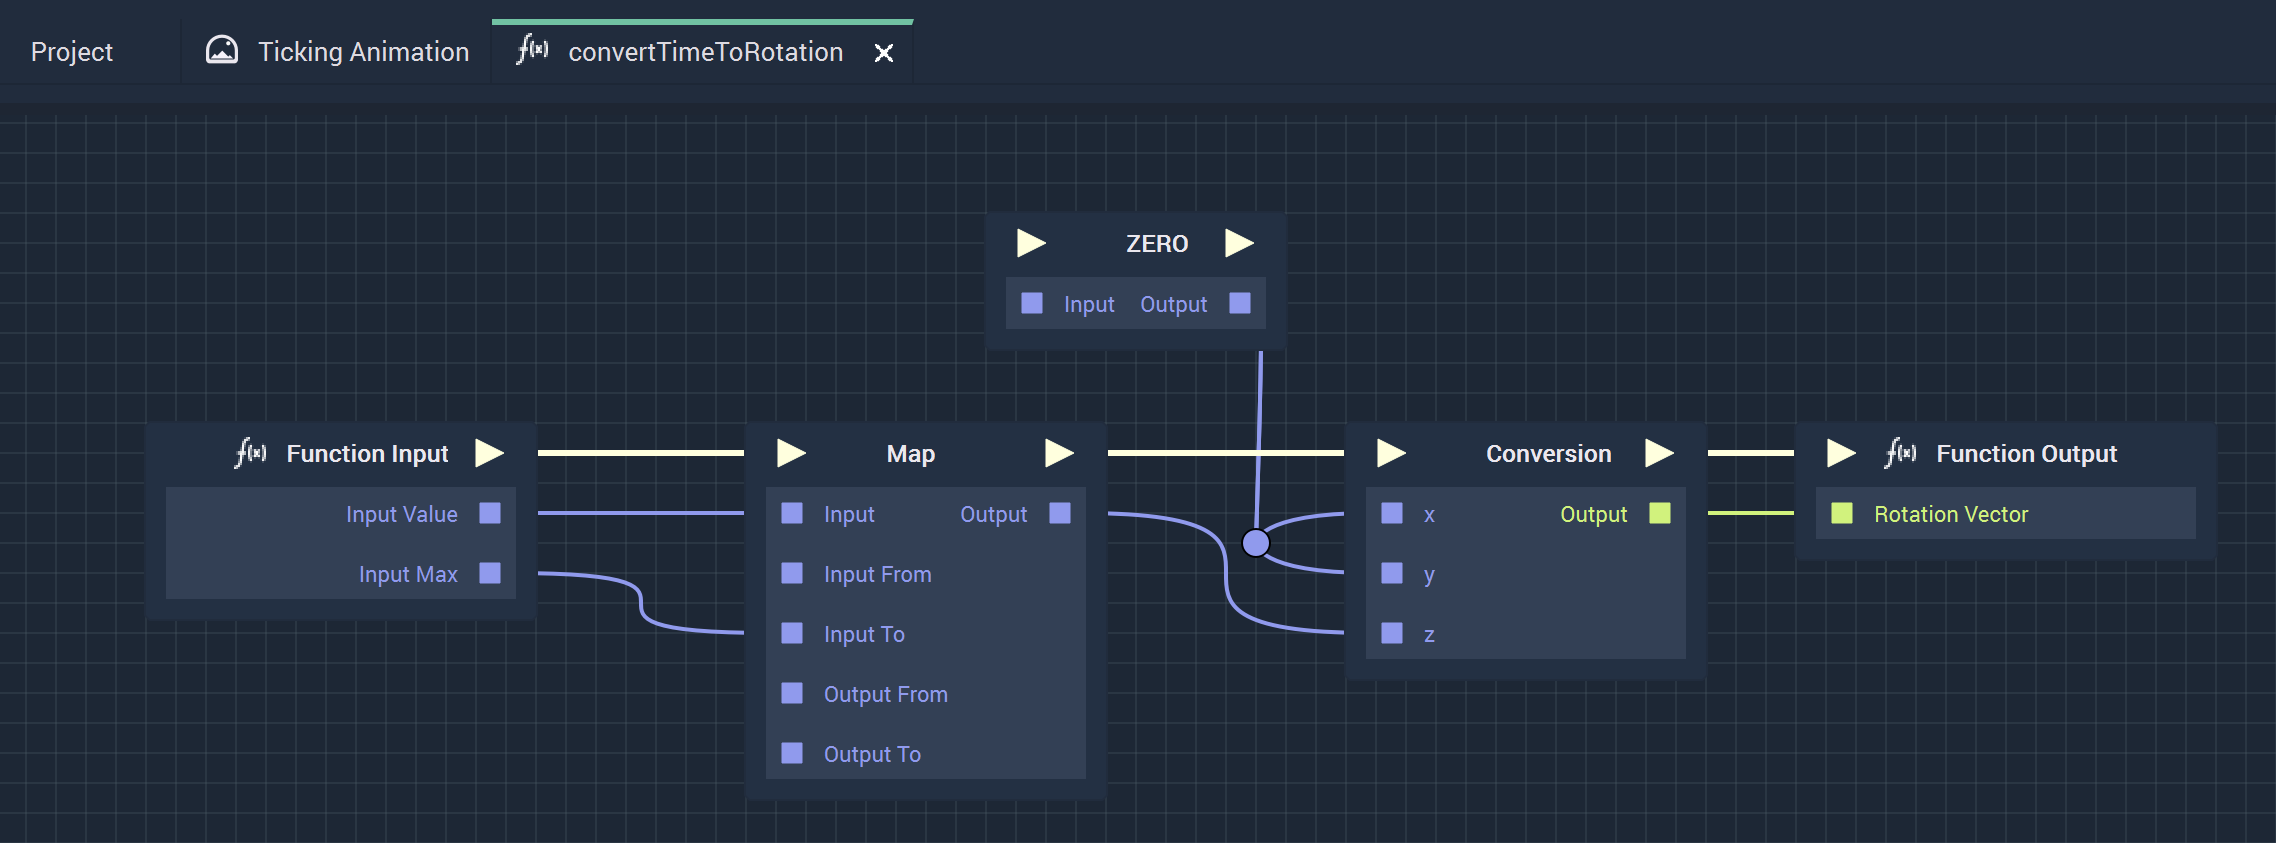The image size is (2276, 843).
Task: Click the Input From label in Map
Action: click(877, 574)
